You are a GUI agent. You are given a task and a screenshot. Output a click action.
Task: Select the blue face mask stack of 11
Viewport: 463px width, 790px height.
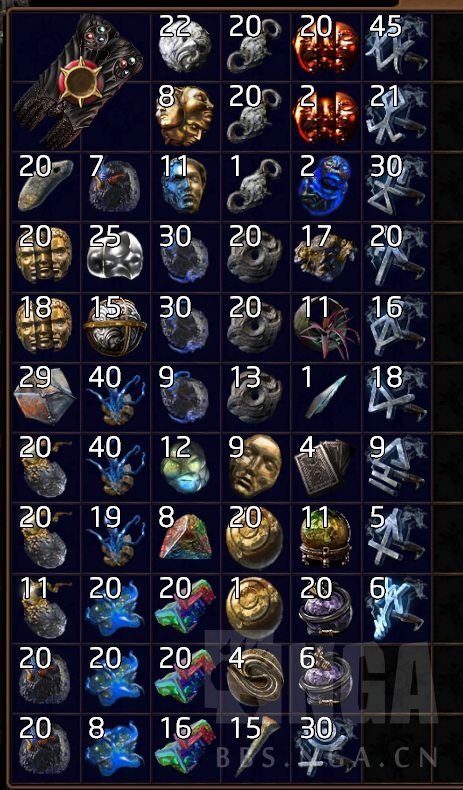click(x=185, y=186)
